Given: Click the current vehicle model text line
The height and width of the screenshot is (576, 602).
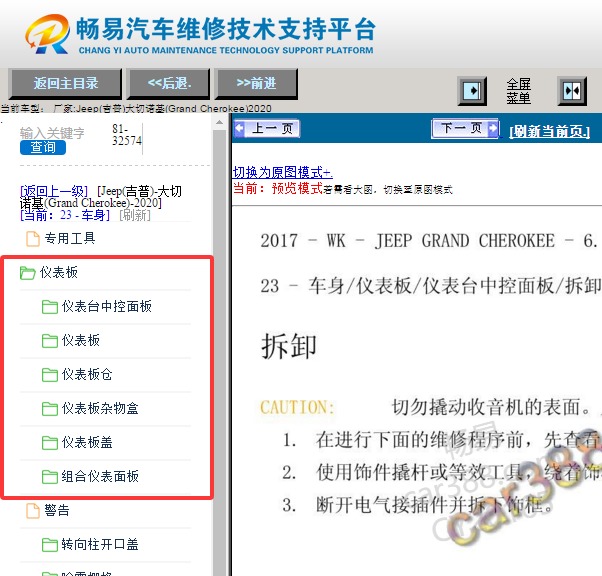Looking at the screenshot, I should [x=136, y=109].
